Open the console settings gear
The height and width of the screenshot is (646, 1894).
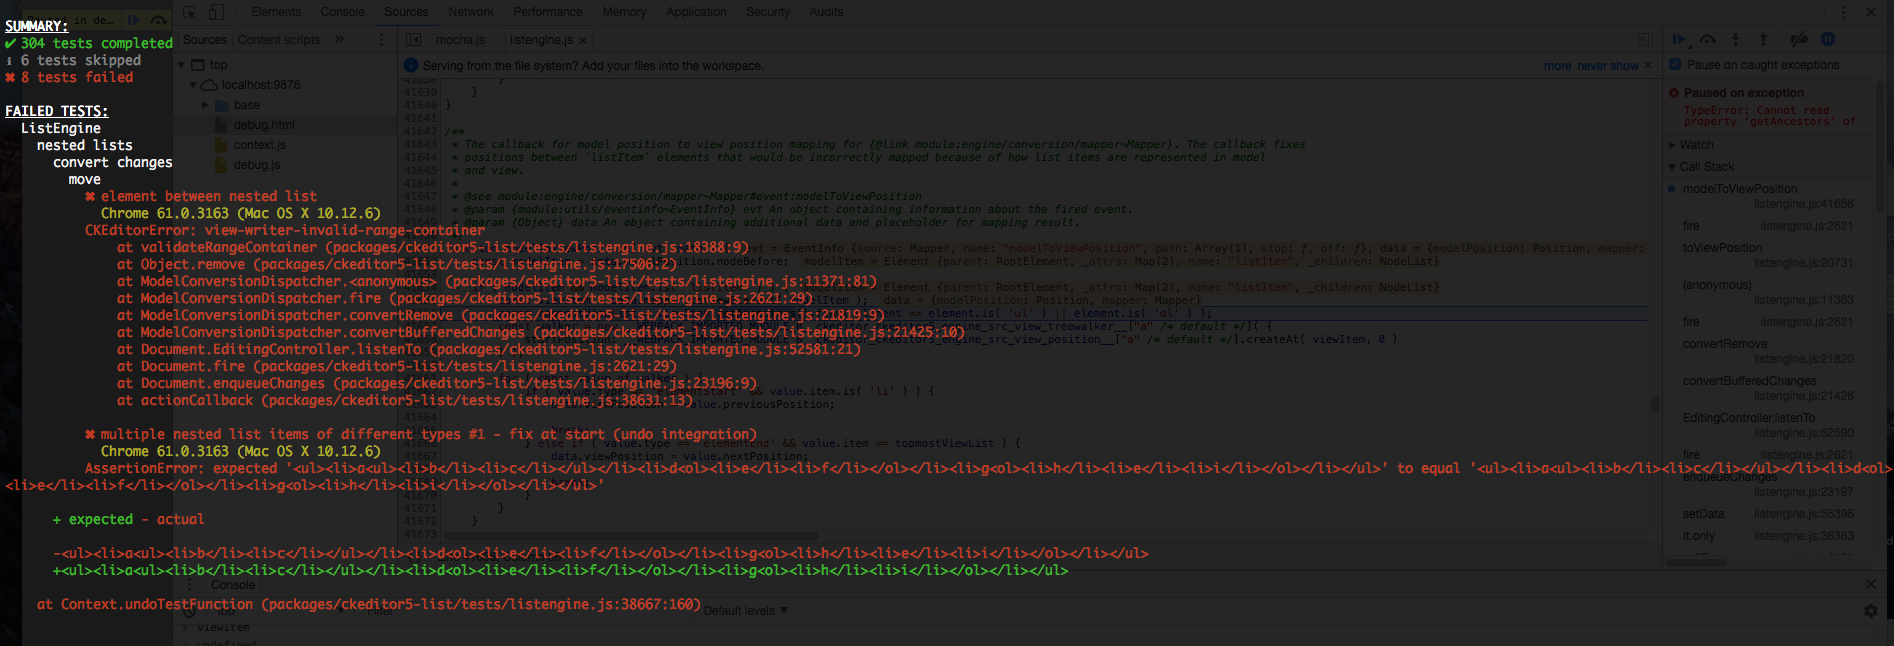pos(1871,611)
